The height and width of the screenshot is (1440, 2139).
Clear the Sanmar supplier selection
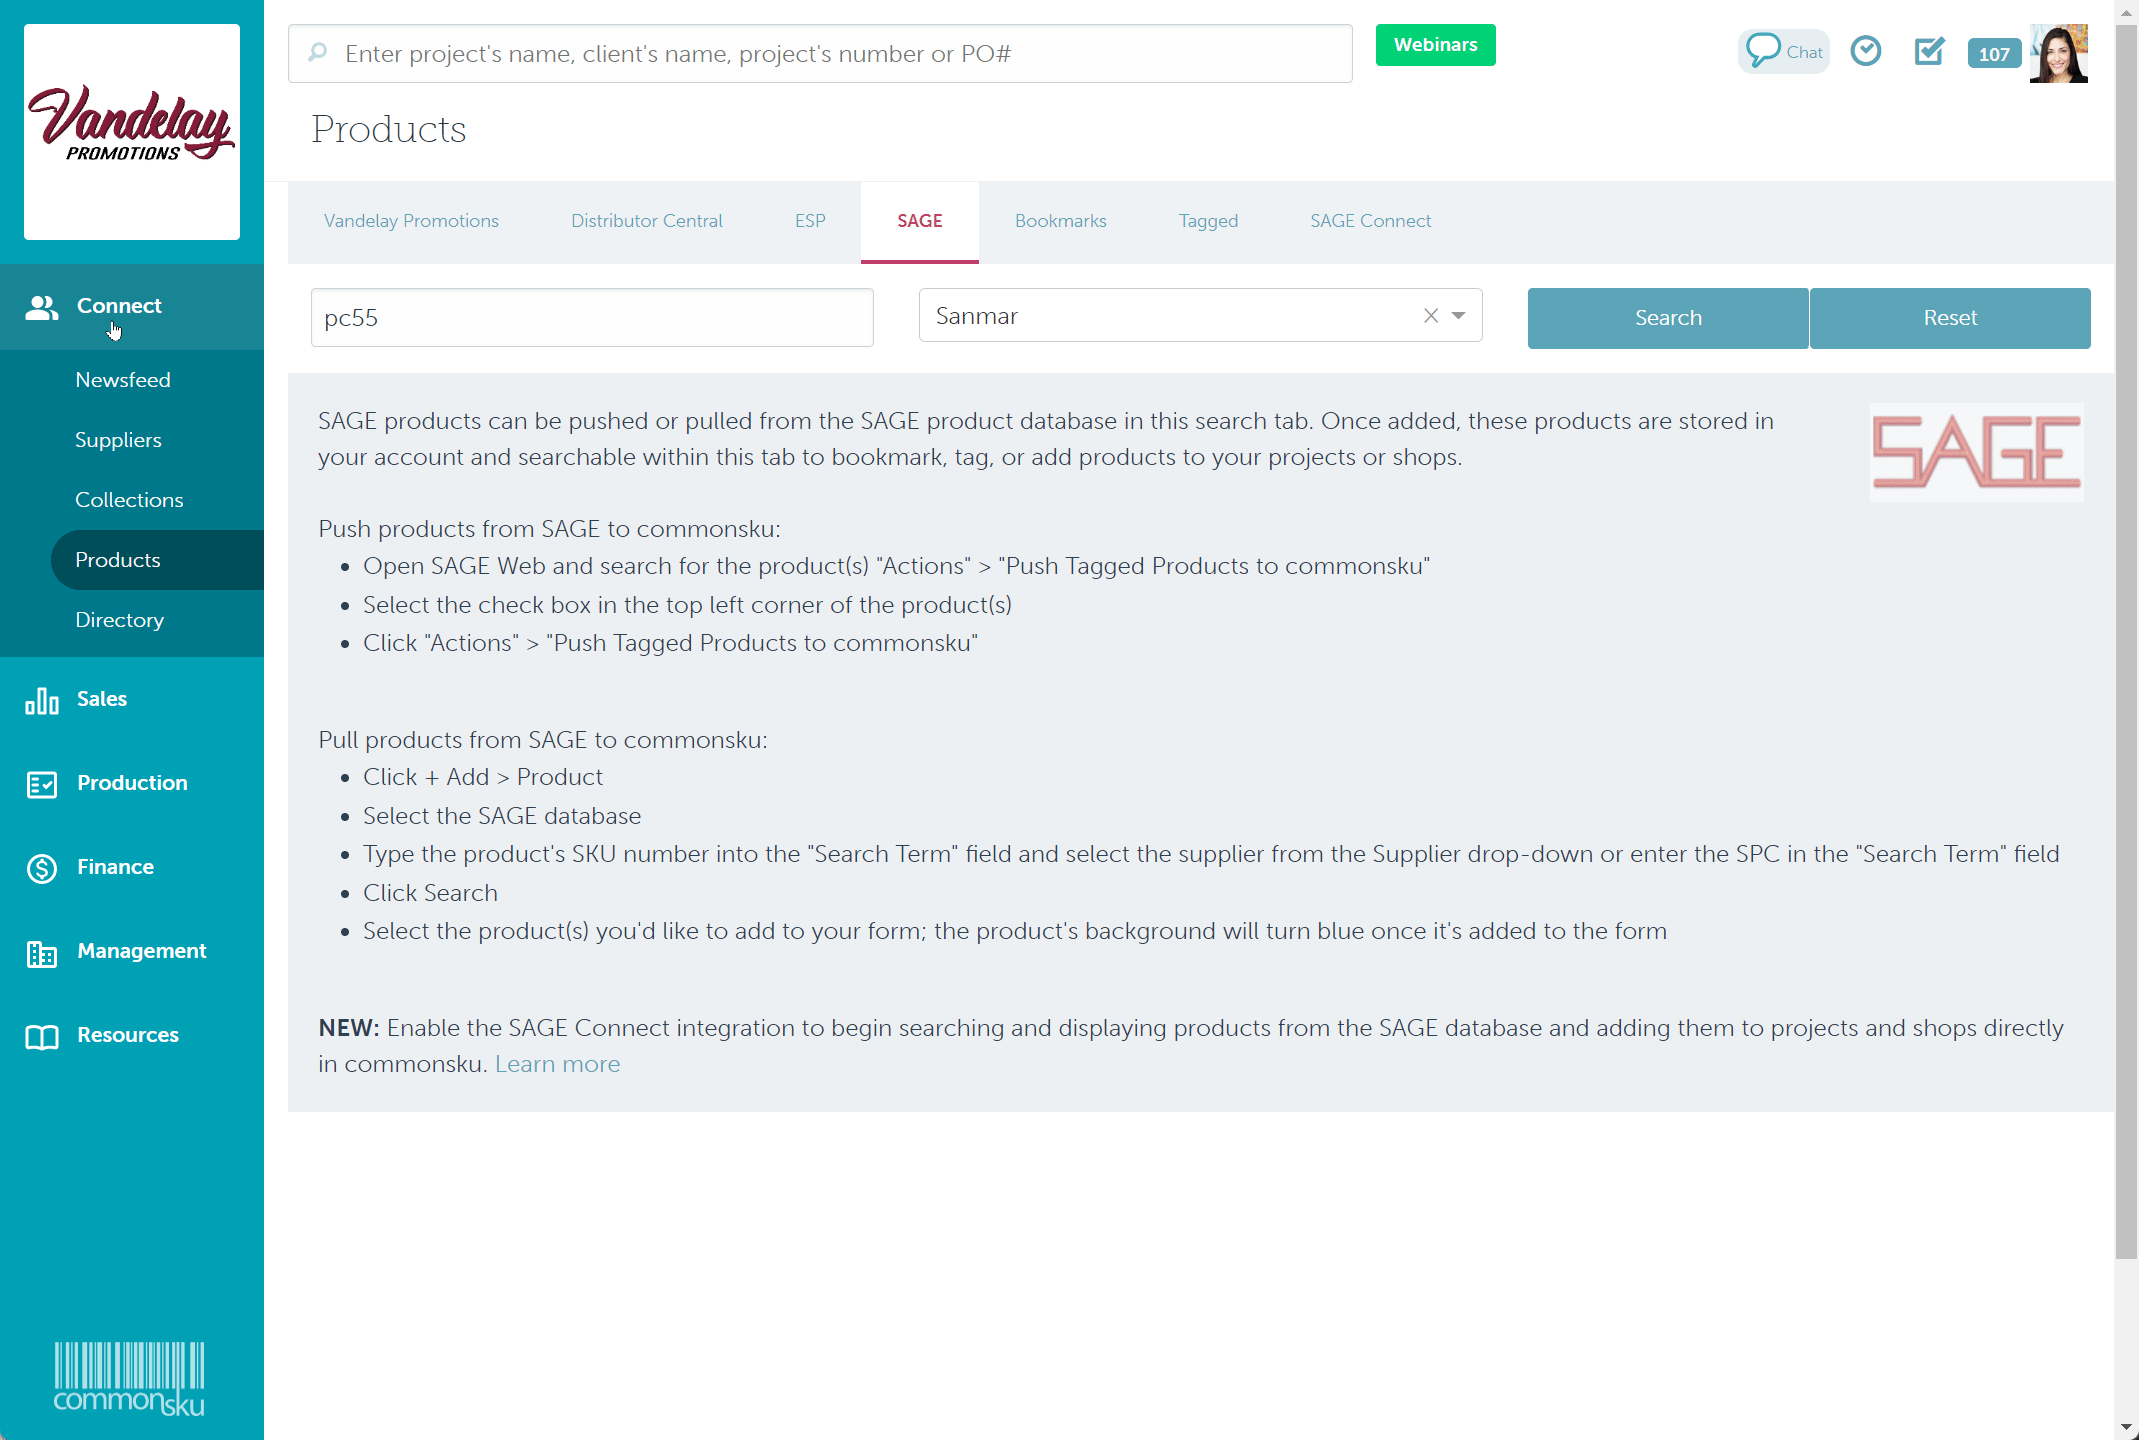point(1431,316)
